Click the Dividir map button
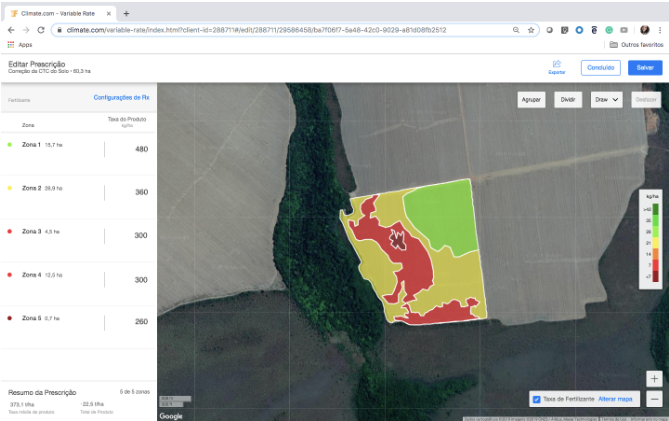 tap(568, 99)
